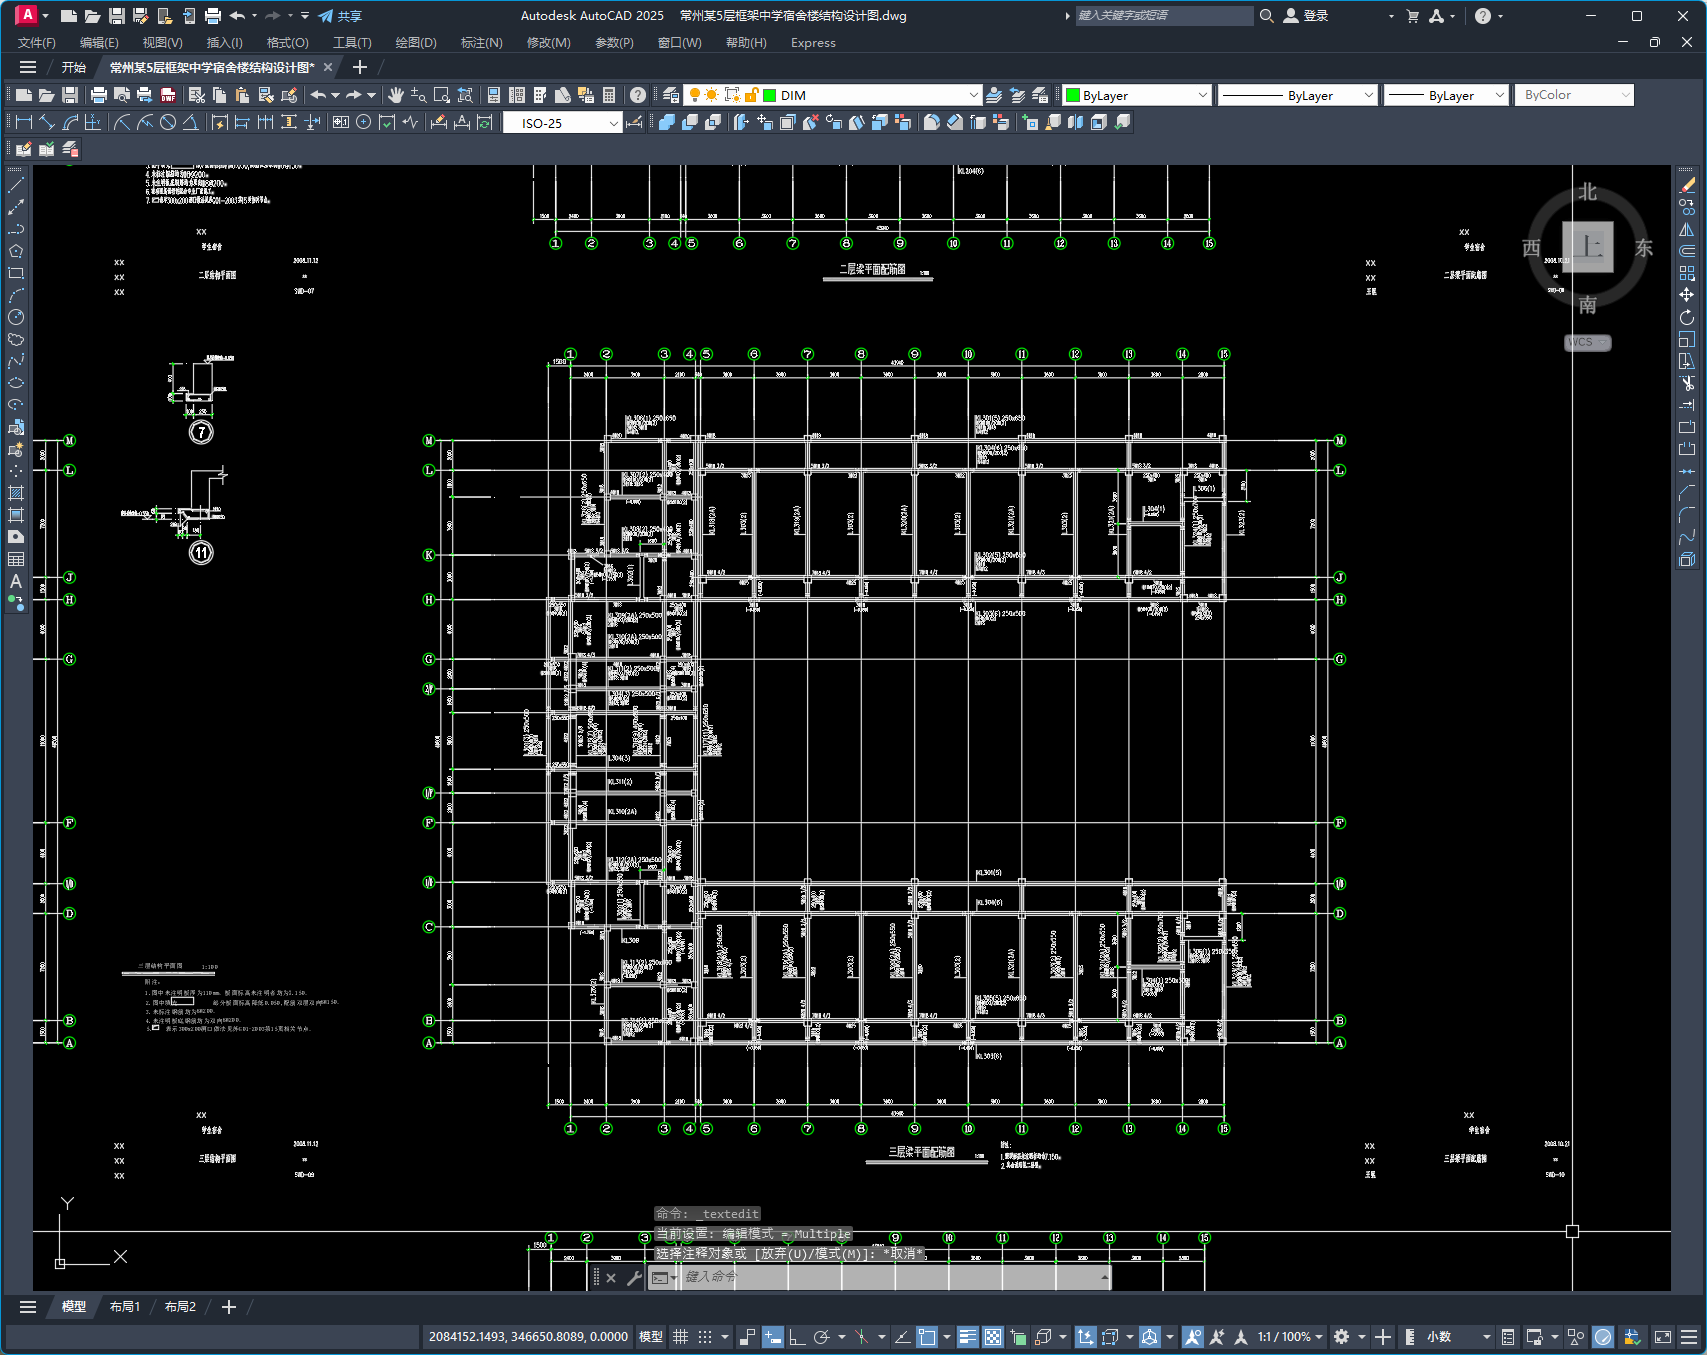Image resolution: width=1707 pixels, height=1355 pixels.
Task: Open the 文件(F) menu
Action: click(37, 43)
